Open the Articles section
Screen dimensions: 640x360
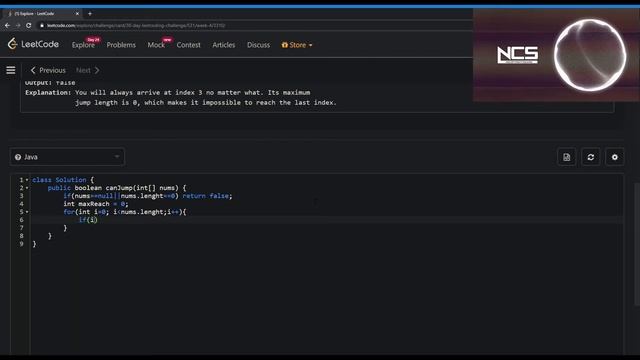[224, 45]
